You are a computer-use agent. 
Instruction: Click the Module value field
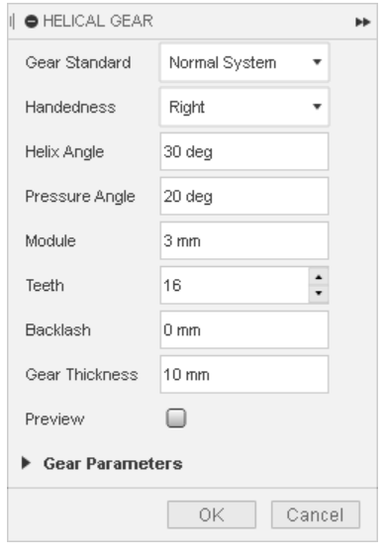[x=244, y=241]
